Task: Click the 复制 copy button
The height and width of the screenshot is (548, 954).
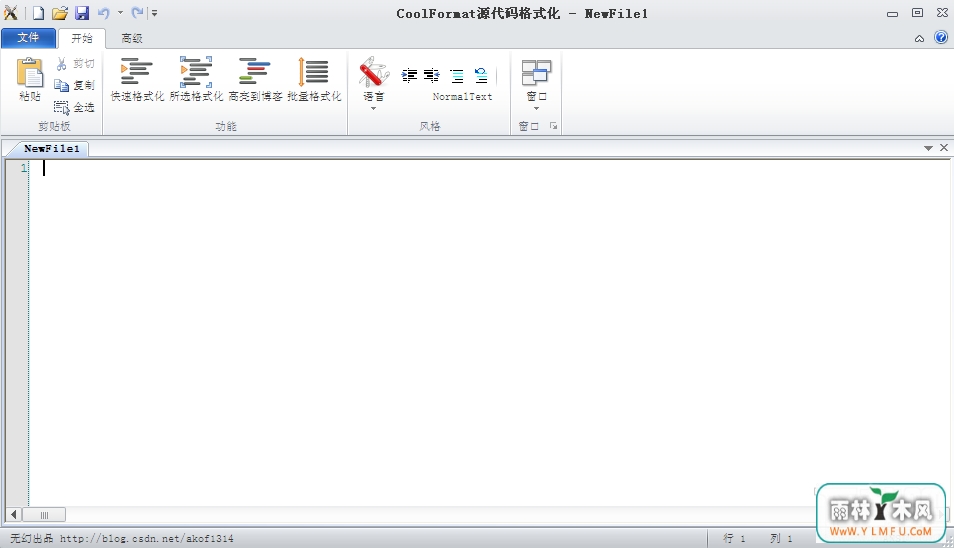Action: (x=75, y=85)
